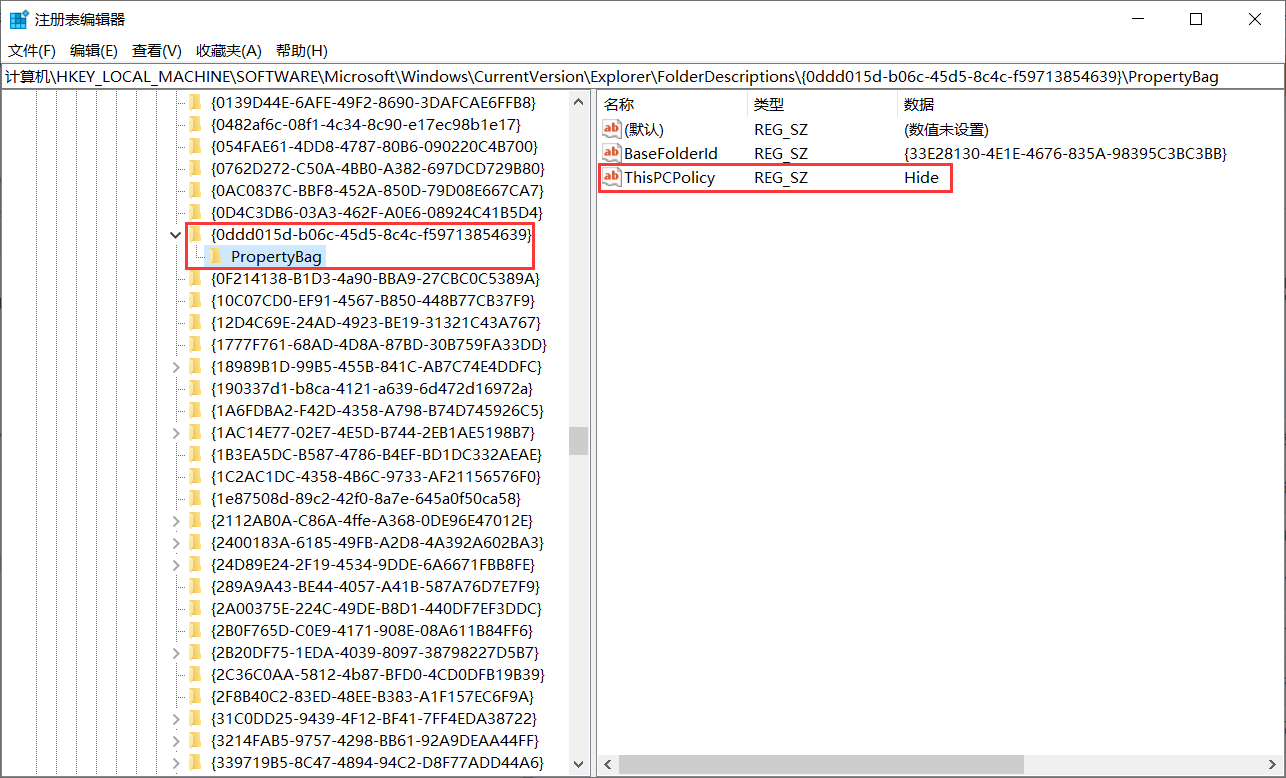Select the BaseFolderId value name
Image resolution: width=1286 pixels, height=778 pixels.
click(x=671, y=153)
